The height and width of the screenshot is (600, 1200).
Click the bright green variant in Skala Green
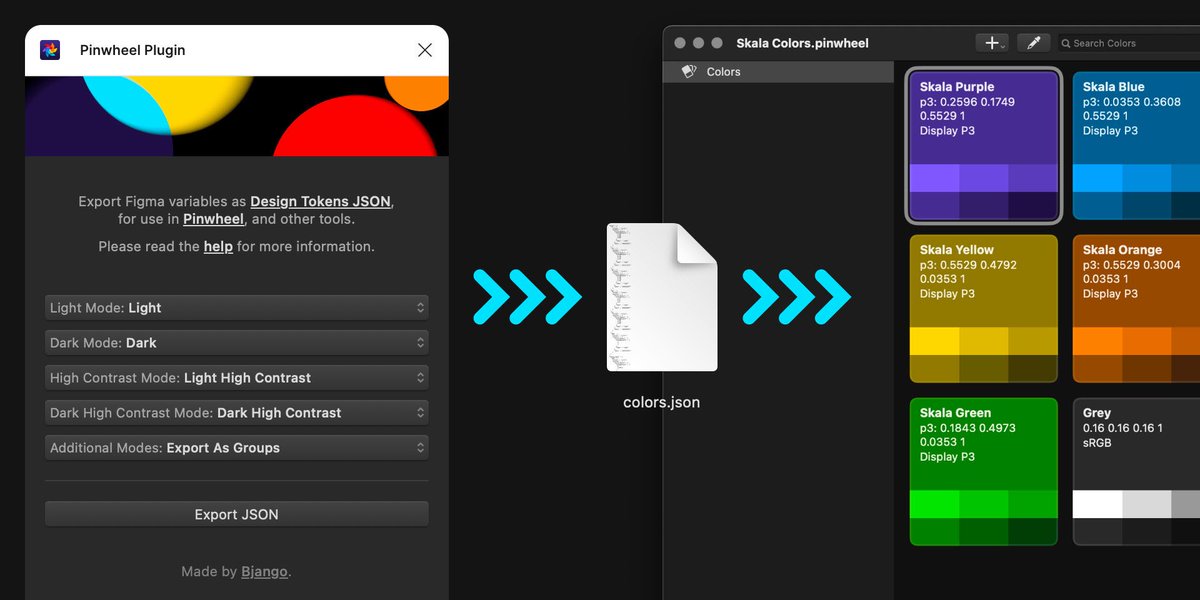935,504
